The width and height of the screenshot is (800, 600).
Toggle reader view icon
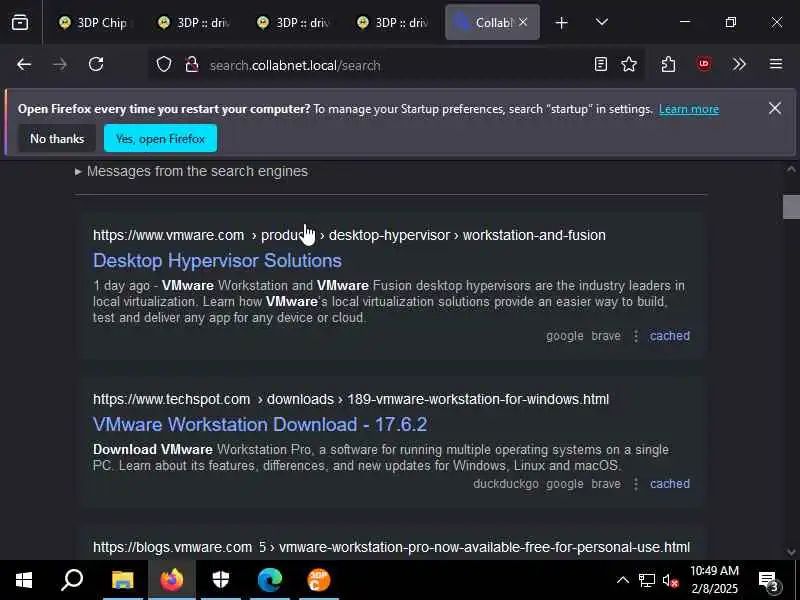601,64
